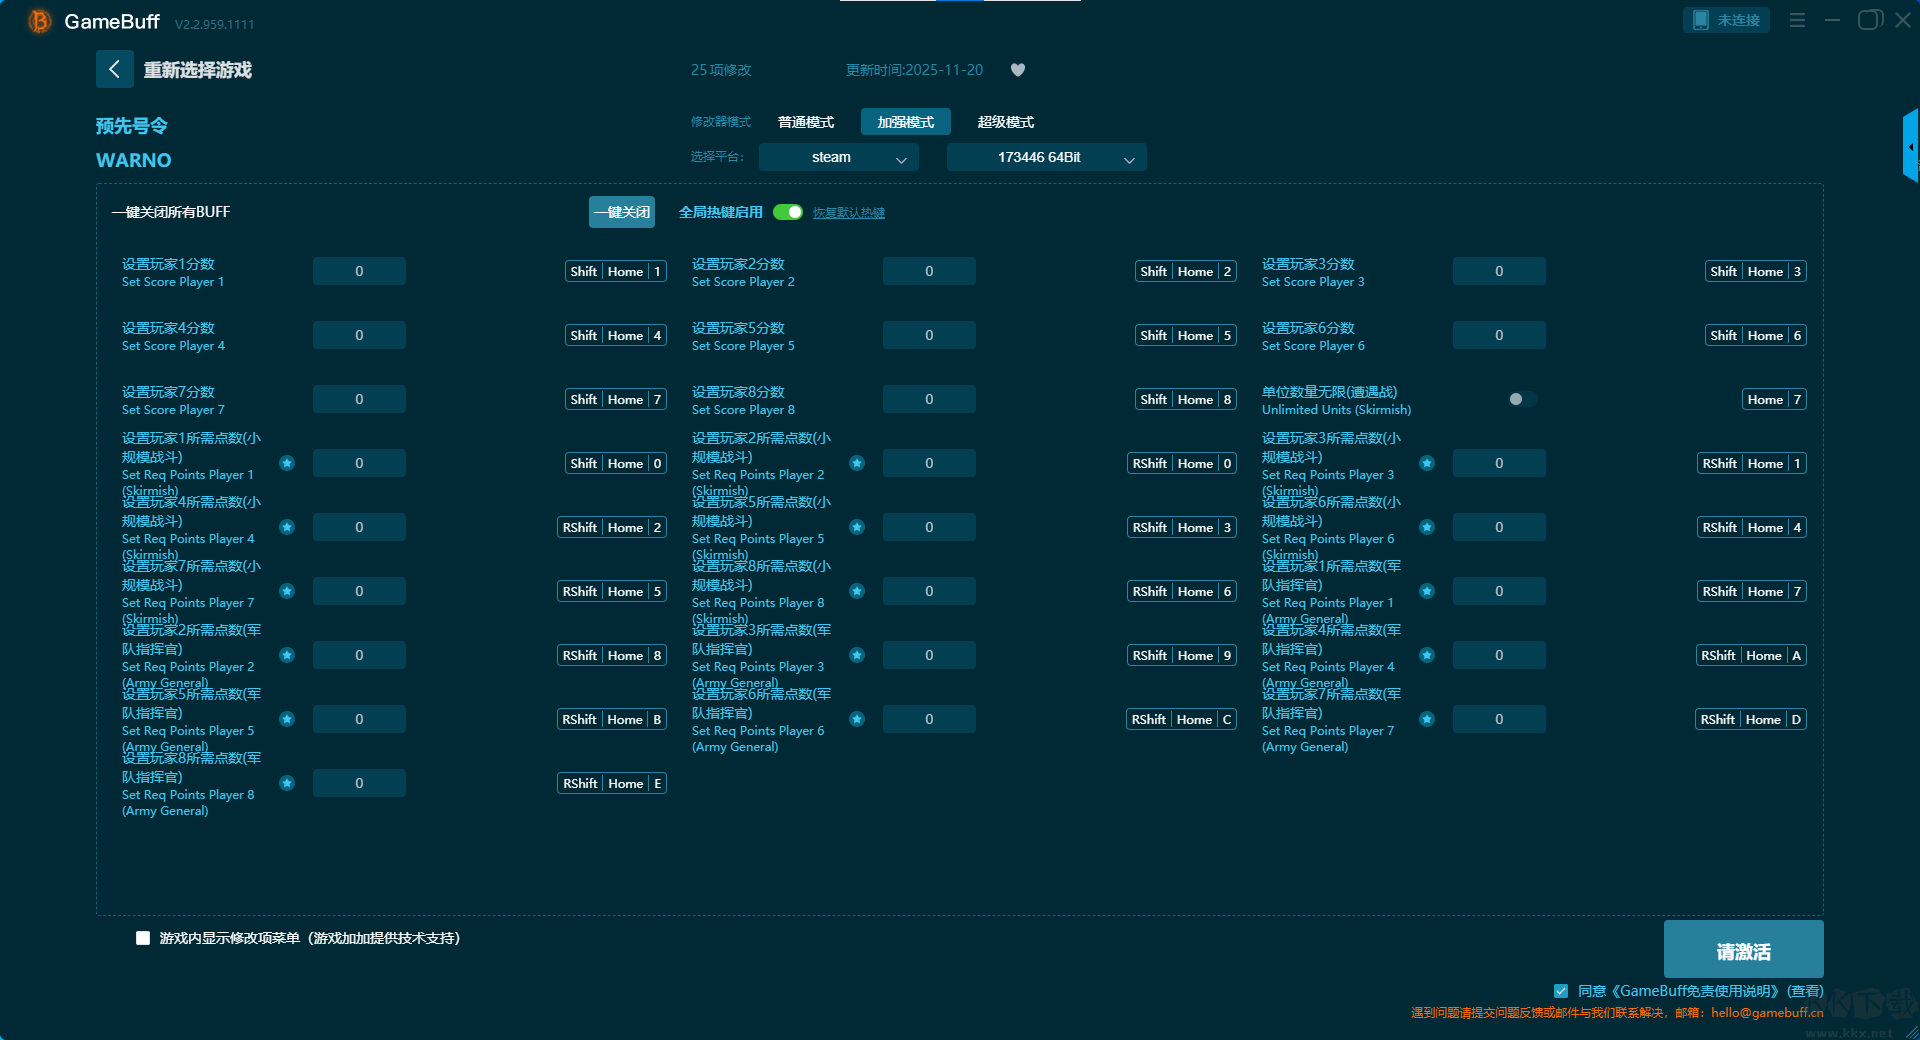Open the hamburger menu in title bar
The image size is (1920, 1040).
(1797, 20)
